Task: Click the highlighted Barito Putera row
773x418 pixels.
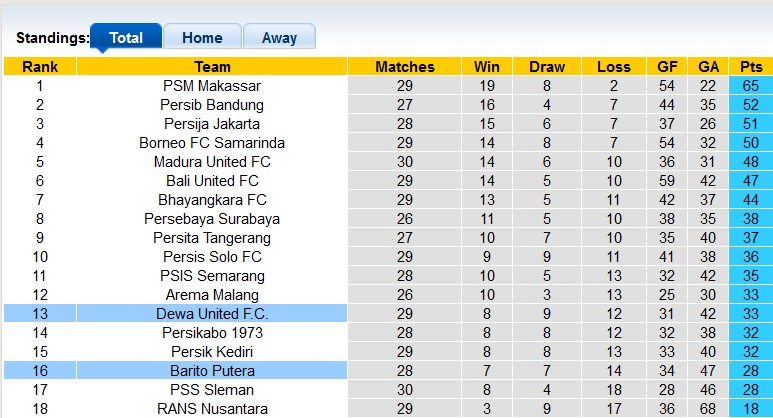Action: tap(212, 371)
